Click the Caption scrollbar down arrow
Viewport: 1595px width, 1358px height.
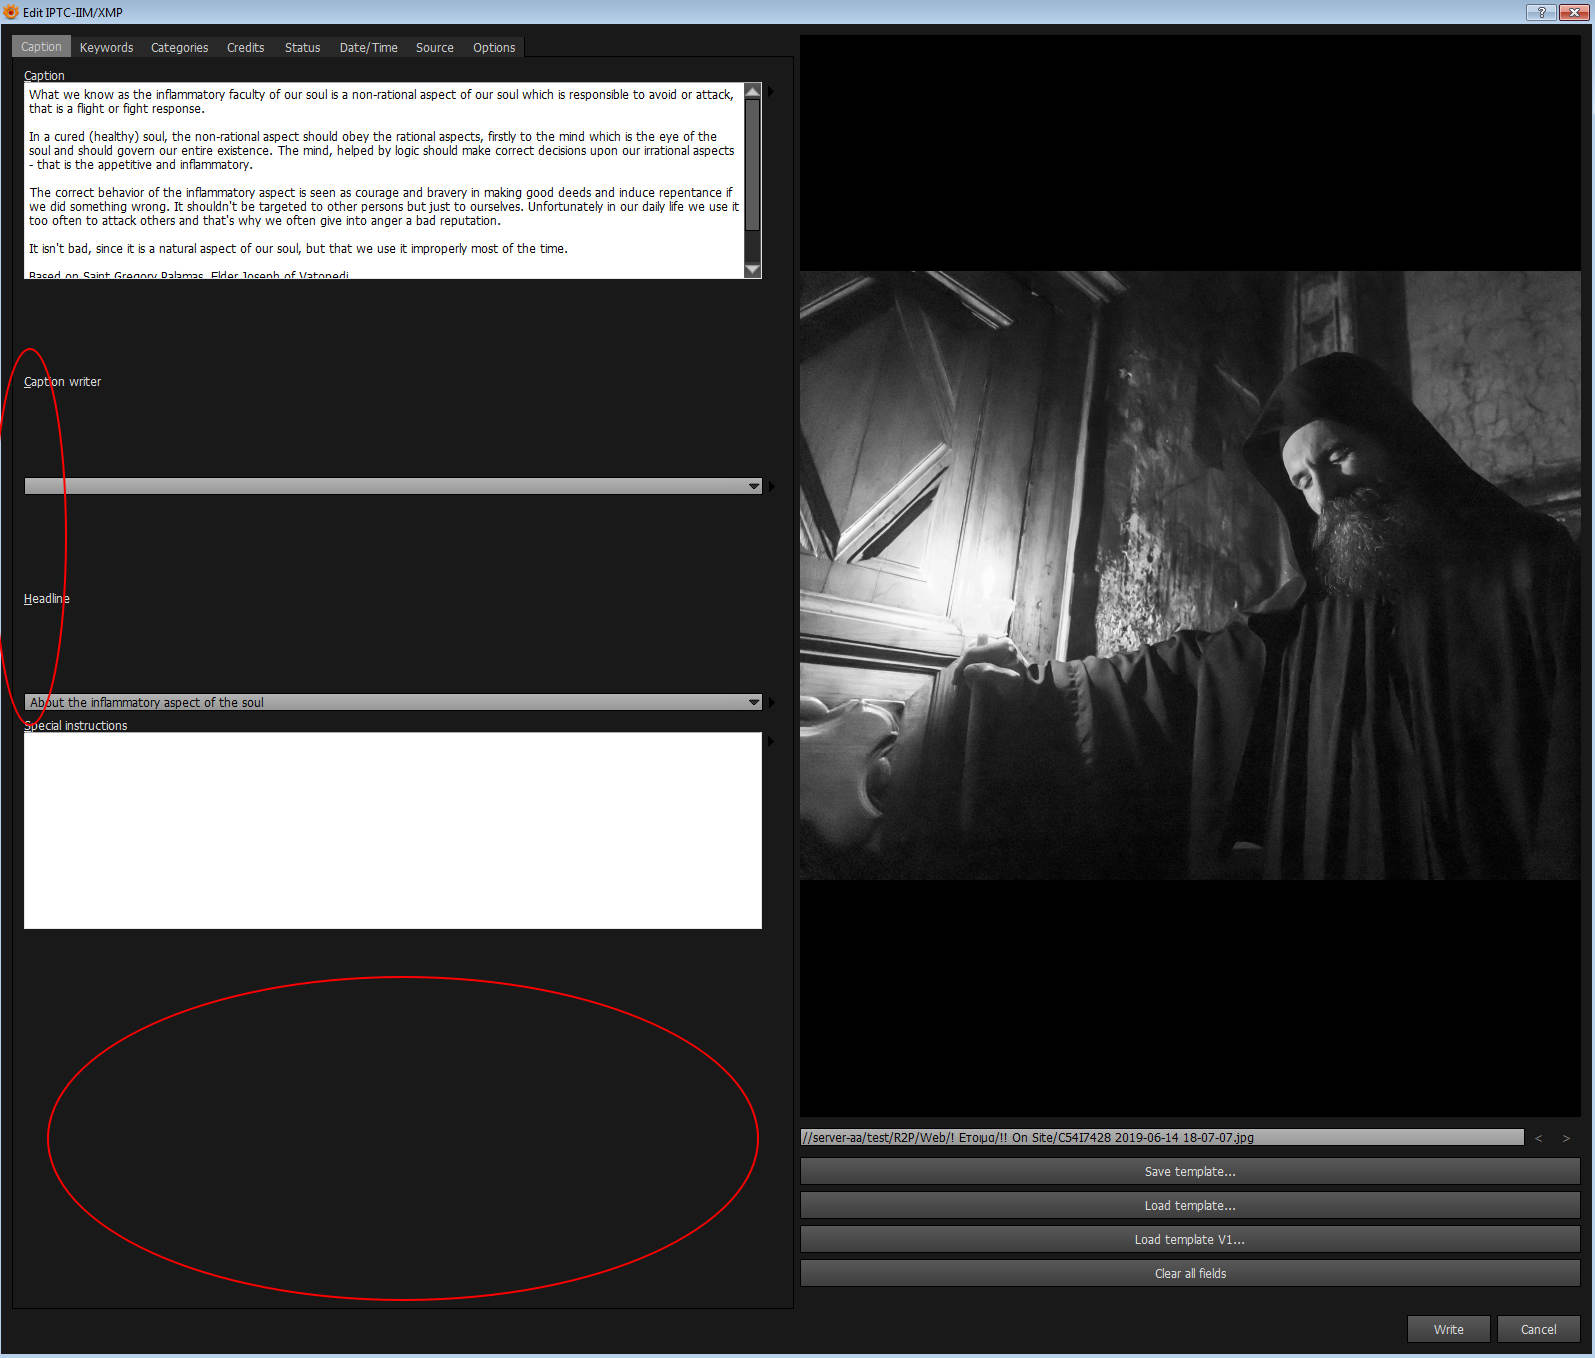(x=753, y=270)
